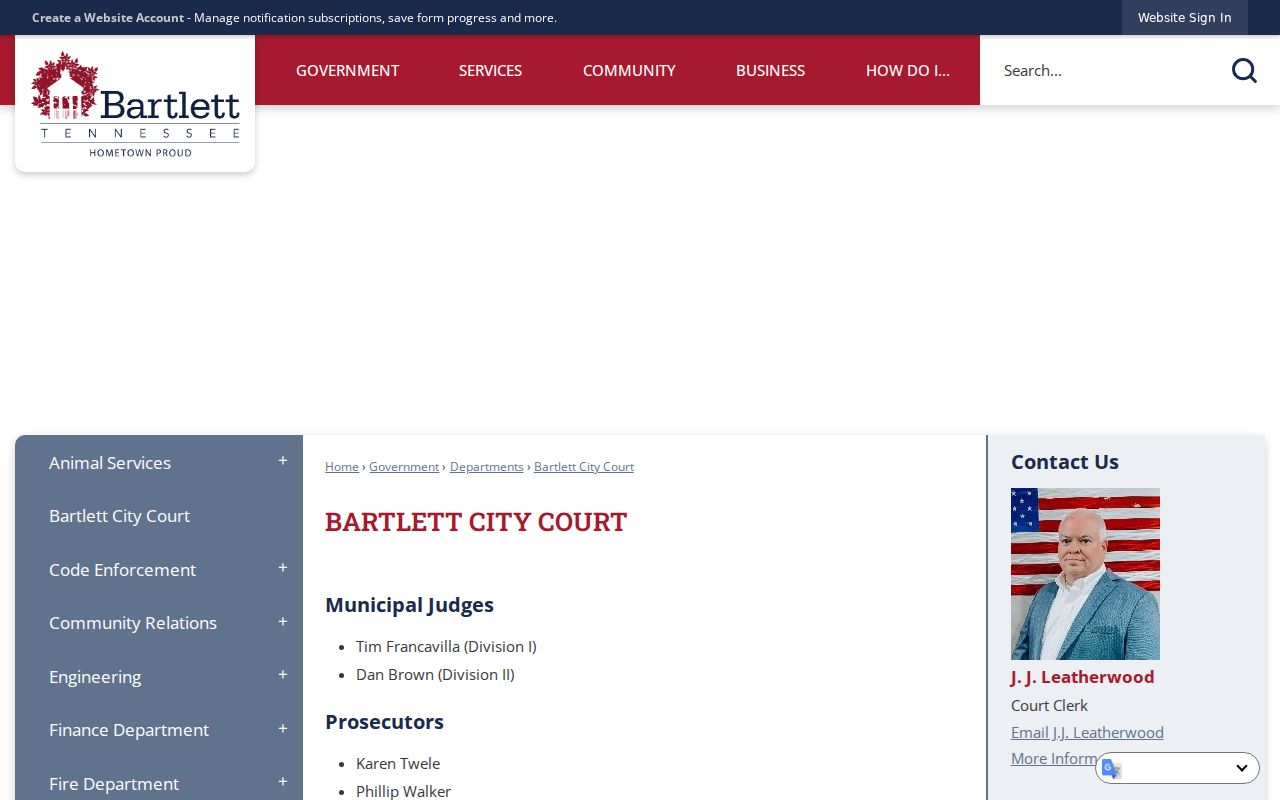Click the Karen Twele prosecutor entry
Image resolution: width=1280 pixels, height=800 pixels.
[x=398, y=764]
